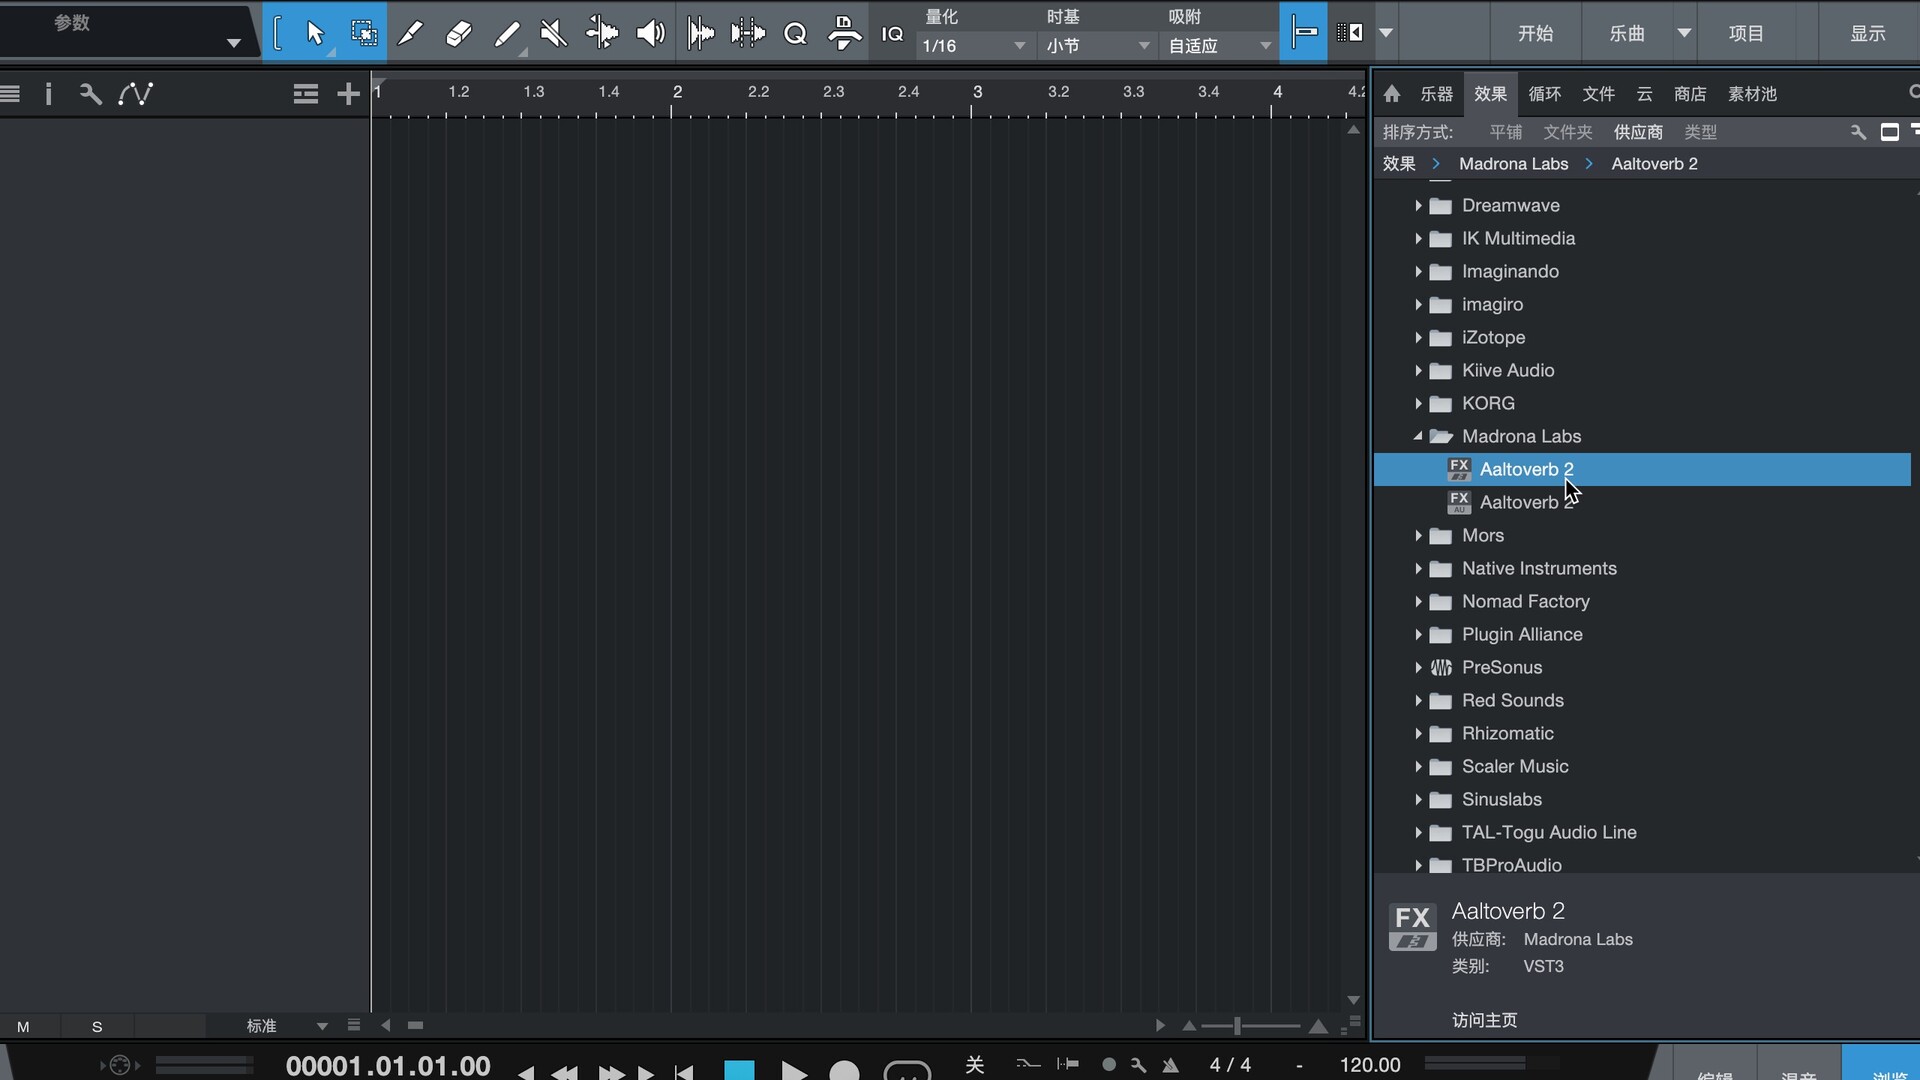Screen dimensions: 1920x1080
Task: Toggle Snap to grid button
Action: [x=1304, y=32]
